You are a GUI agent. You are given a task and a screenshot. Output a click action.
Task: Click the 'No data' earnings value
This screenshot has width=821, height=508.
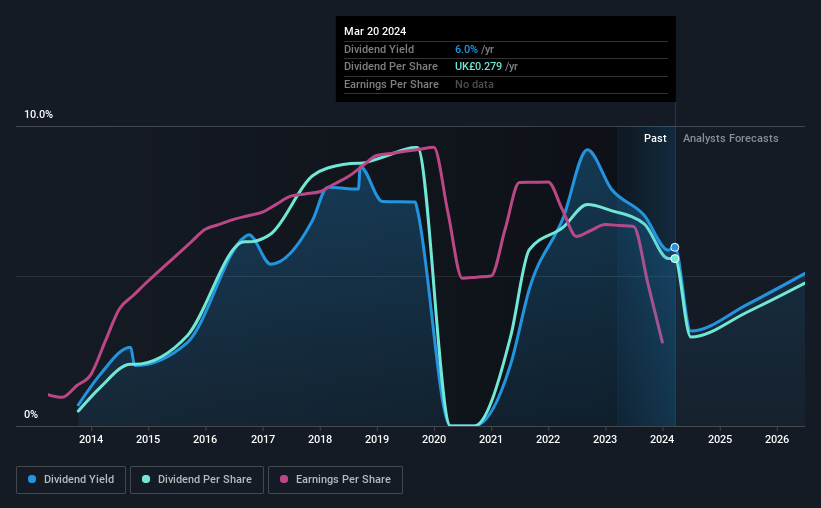click(x=474, y=84)
